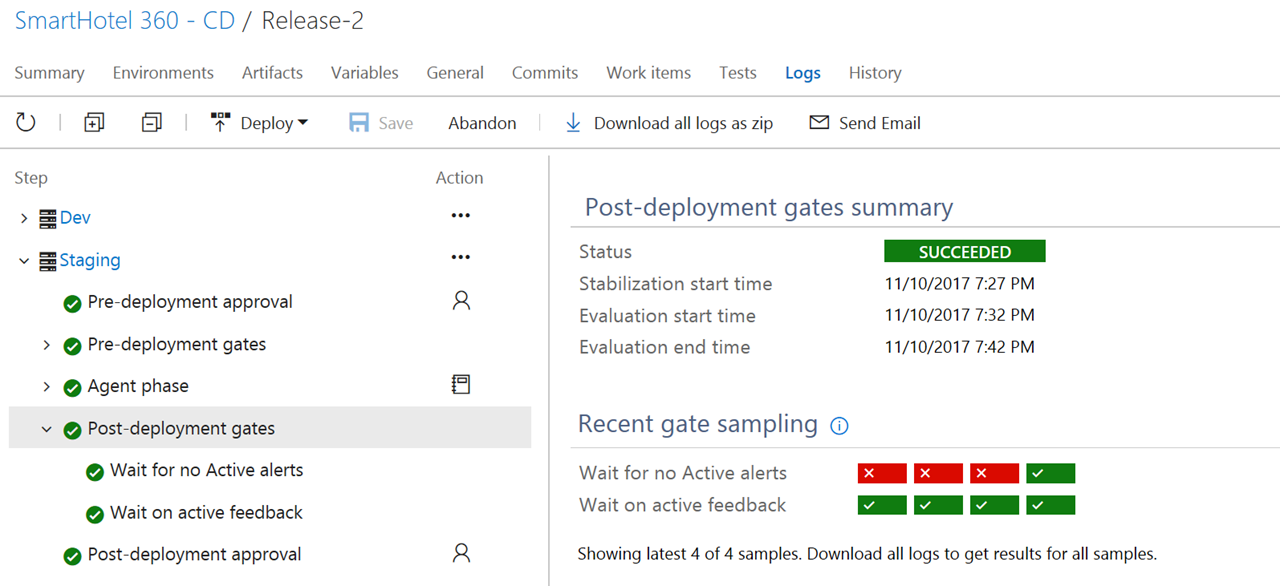The height and width of the screenshot is (586, 1280).
Task: Expand all steps with the plus-box icon
Action: point(94,123)
